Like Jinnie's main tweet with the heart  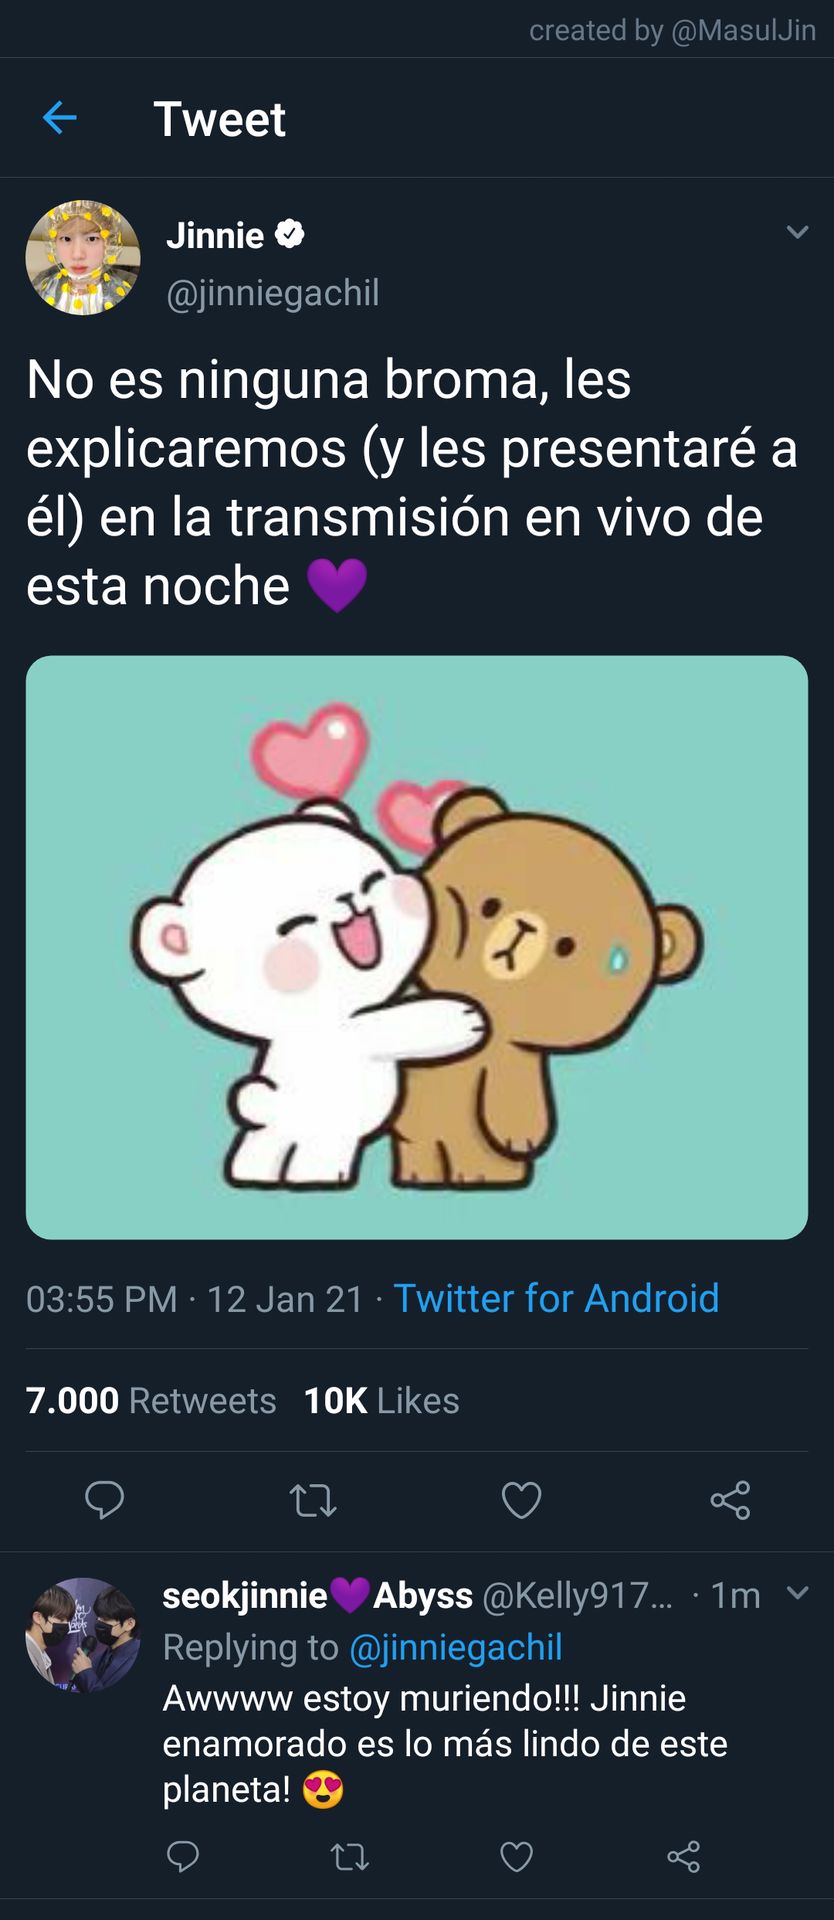pyautogui.click(x=521, y=1500)
